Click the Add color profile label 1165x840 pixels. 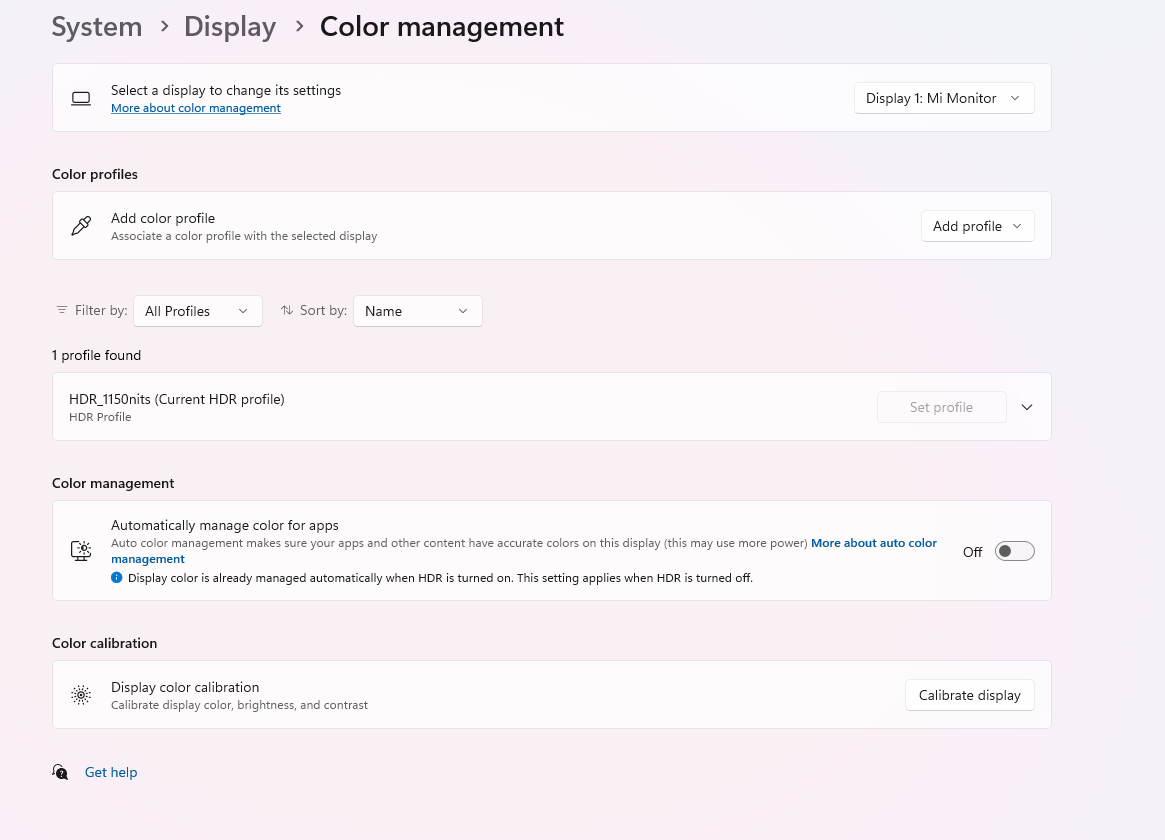(163, 218)
